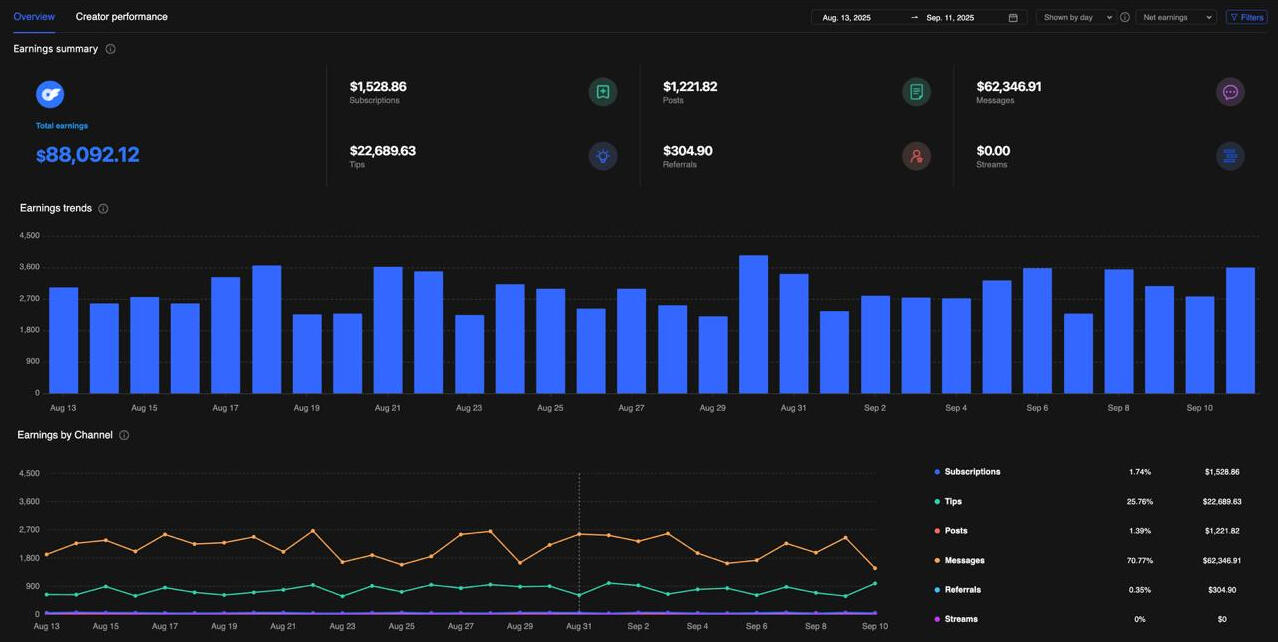Image resolution: width=1278 pixels, height=642 pixels.
Task: Click the Referrals person icon
Action: 916,156
